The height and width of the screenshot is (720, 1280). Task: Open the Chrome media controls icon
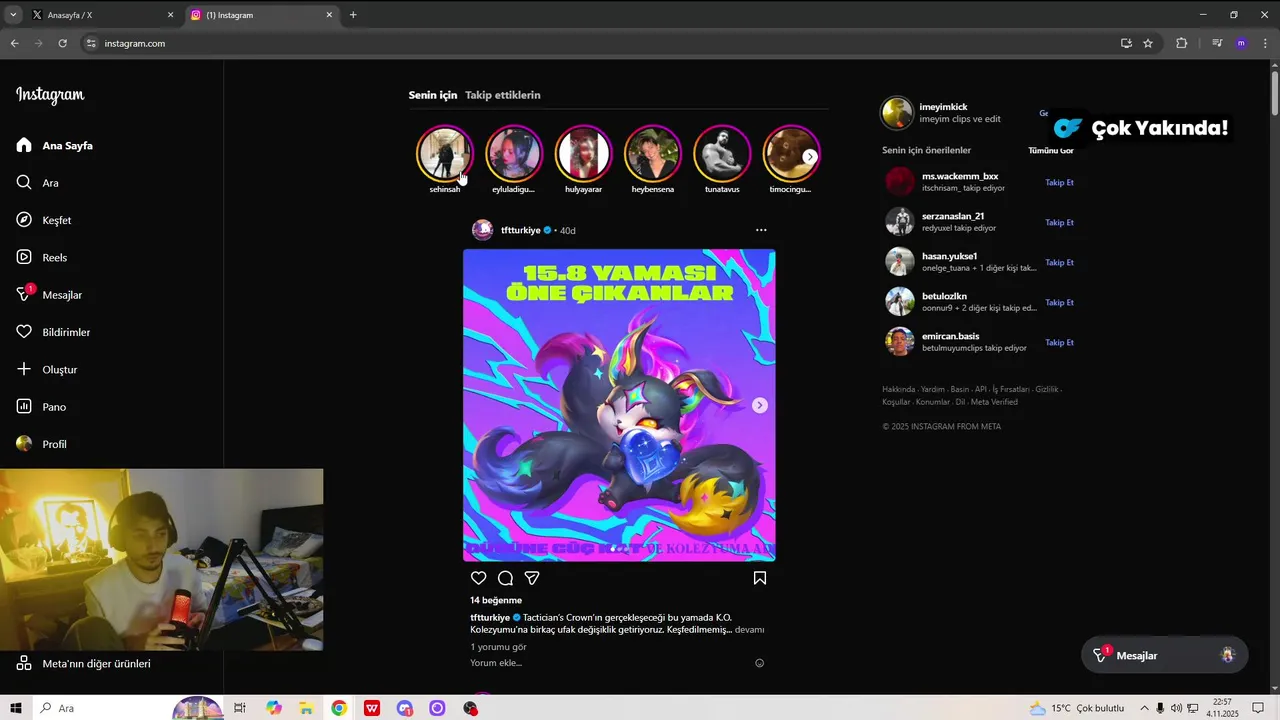click(x=1217, y=43)
